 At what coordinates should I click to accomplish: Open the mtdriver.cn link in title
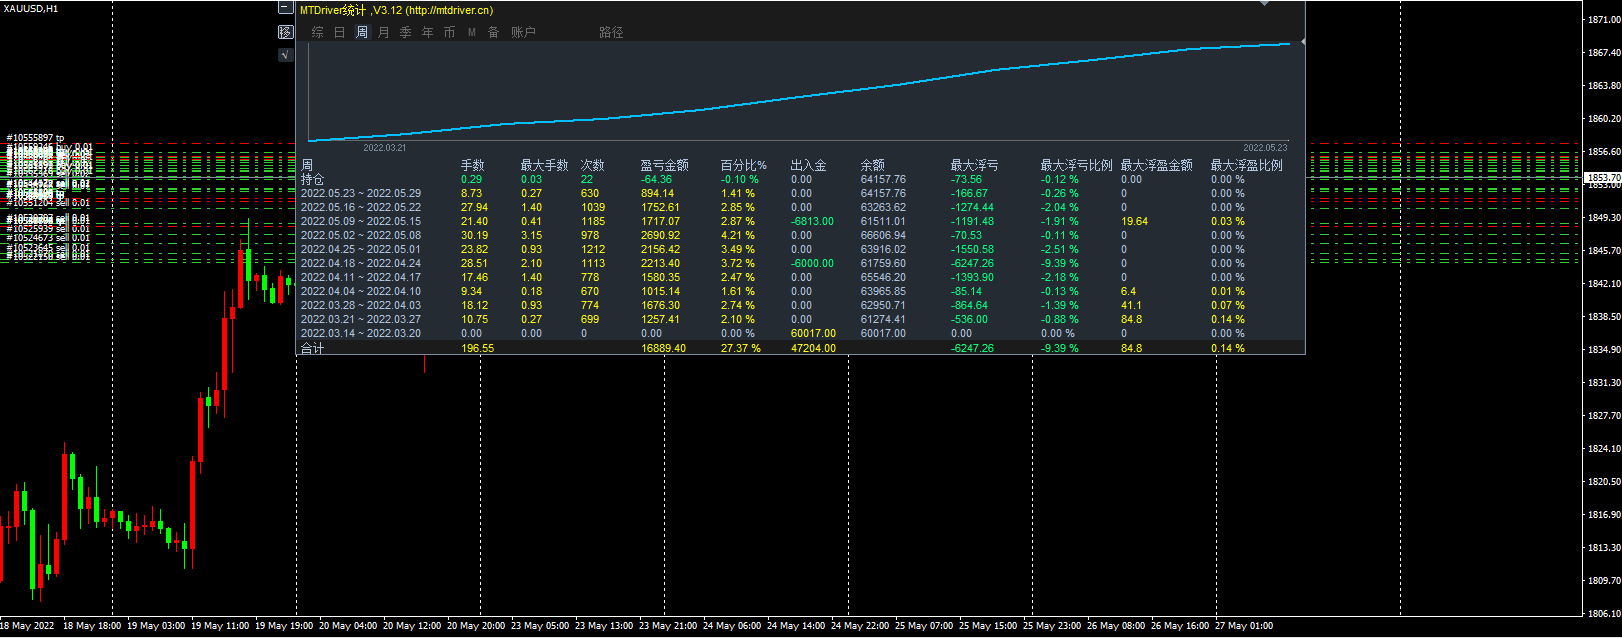point(449,10)
